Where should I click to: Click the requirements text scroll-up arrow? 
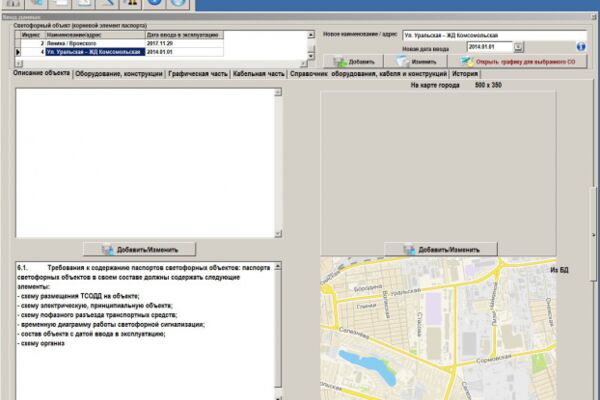[x=278, y=266]
